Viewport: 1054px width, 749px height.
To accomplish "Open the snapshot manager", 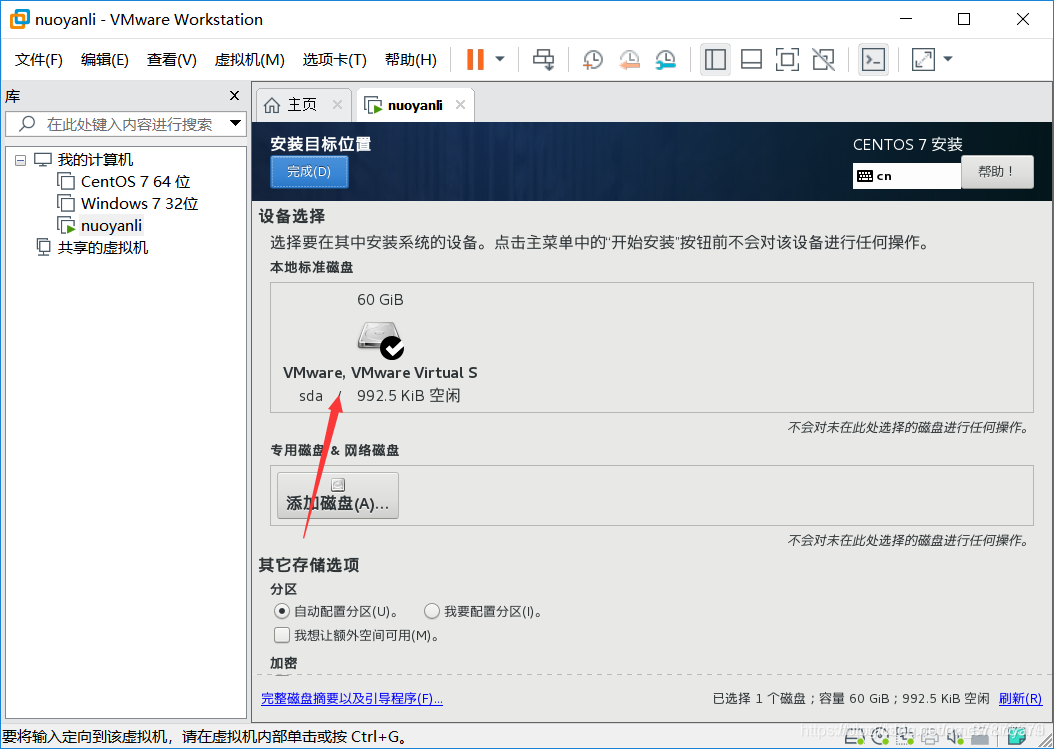I will pyautogui.click(x=665, y=59).
